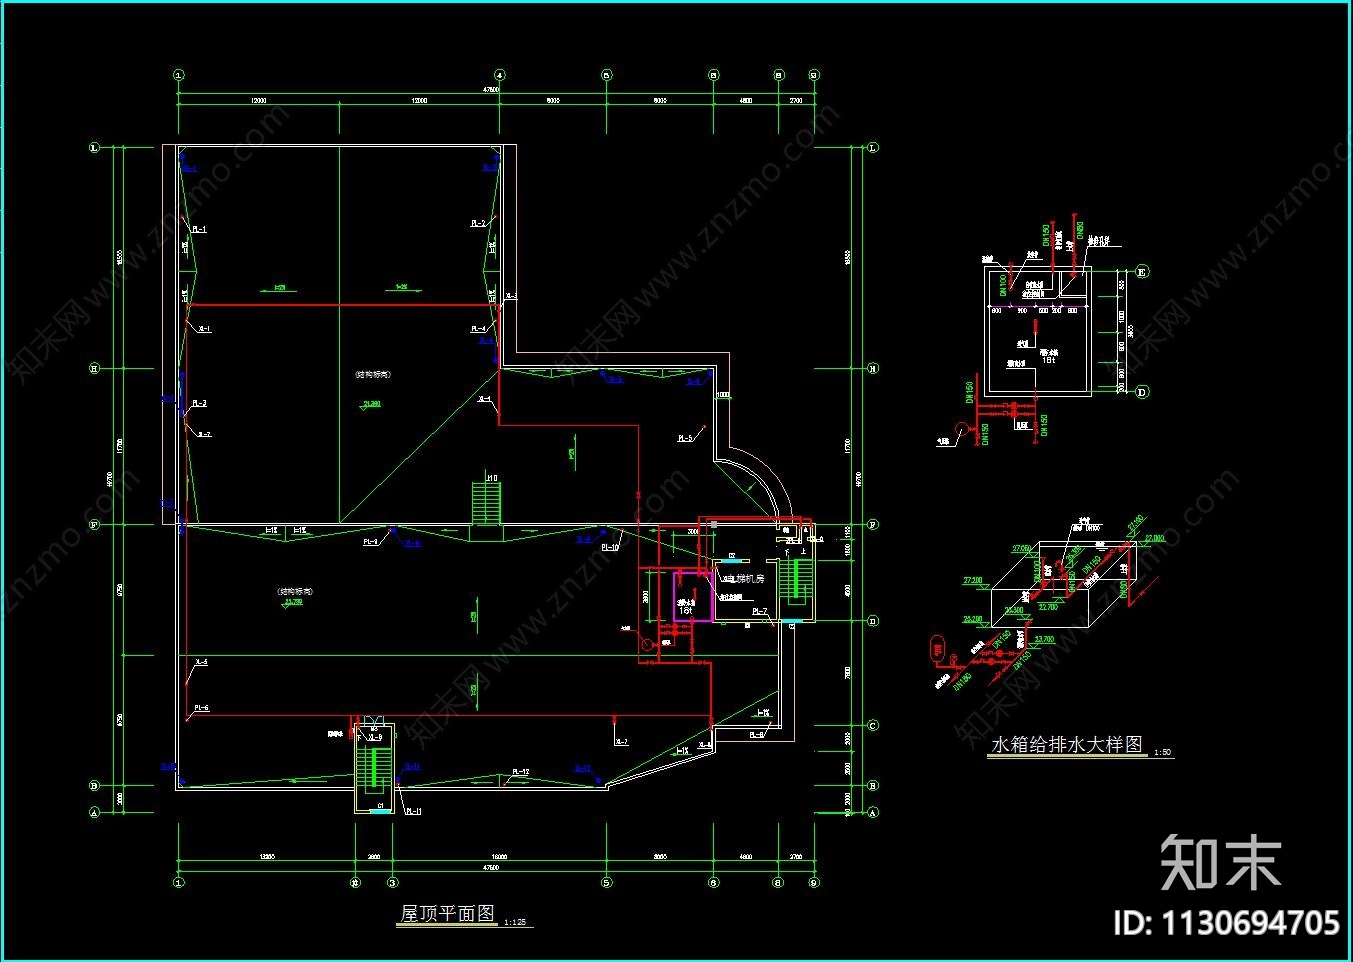This screenshot has width=1353, height=962.
Task: Select the PL-5 drain label
Action: click(685, 438)
